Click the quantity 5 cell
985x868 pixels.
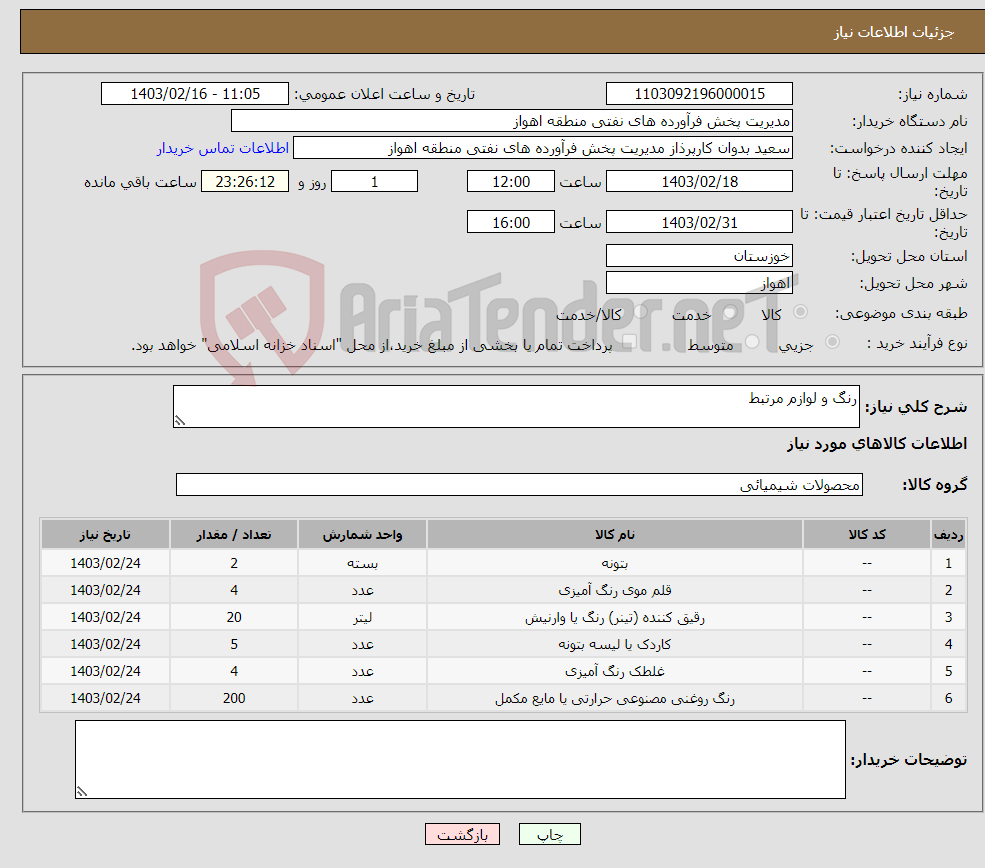click(x=234, y=644)
